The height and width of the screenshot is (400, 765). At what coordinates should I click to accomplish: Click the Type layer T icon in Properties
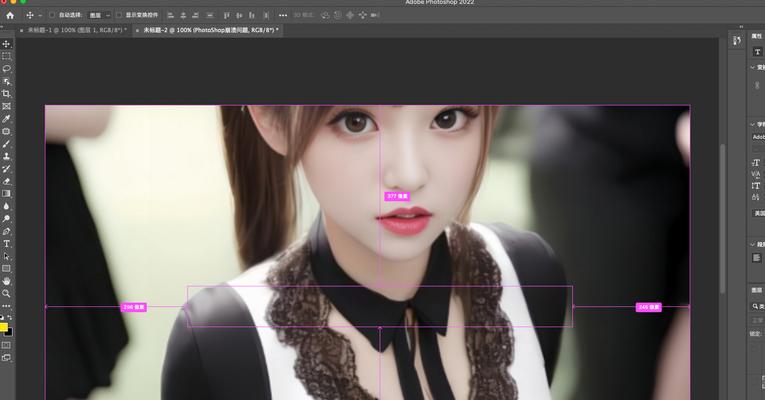(x=758, y=52)
